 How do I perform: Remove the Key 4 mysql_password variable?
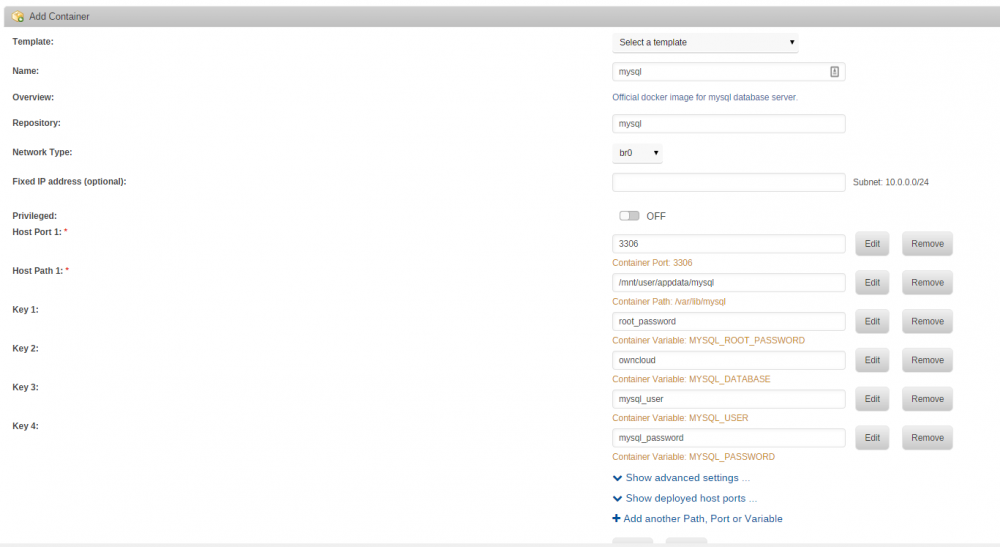927,438
